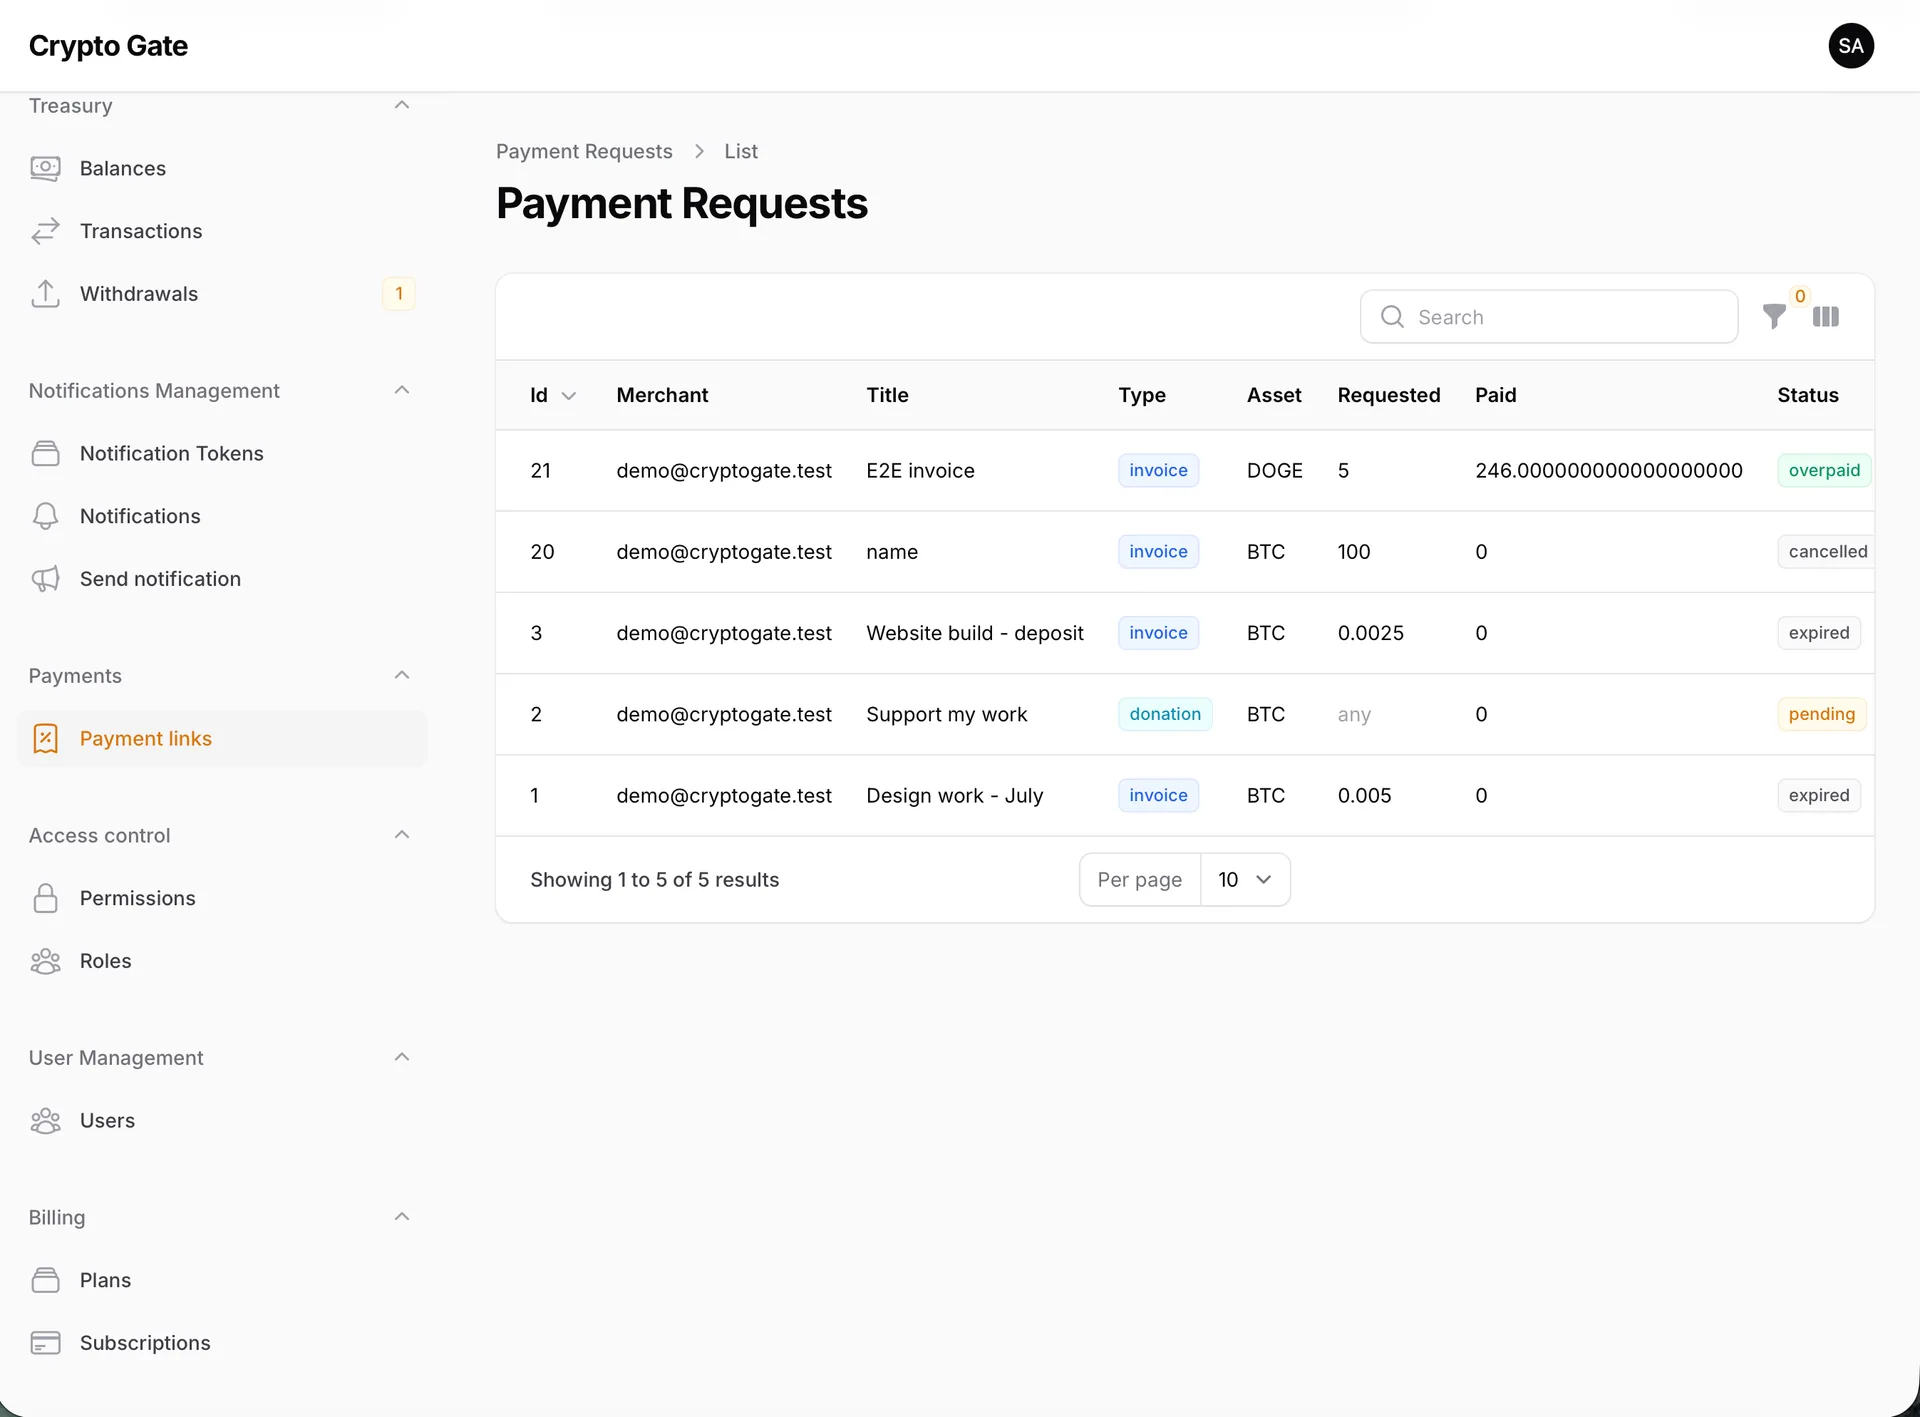Open the SA user avatar menu
The image size is (1920, 1417).
click(1851, 46)
